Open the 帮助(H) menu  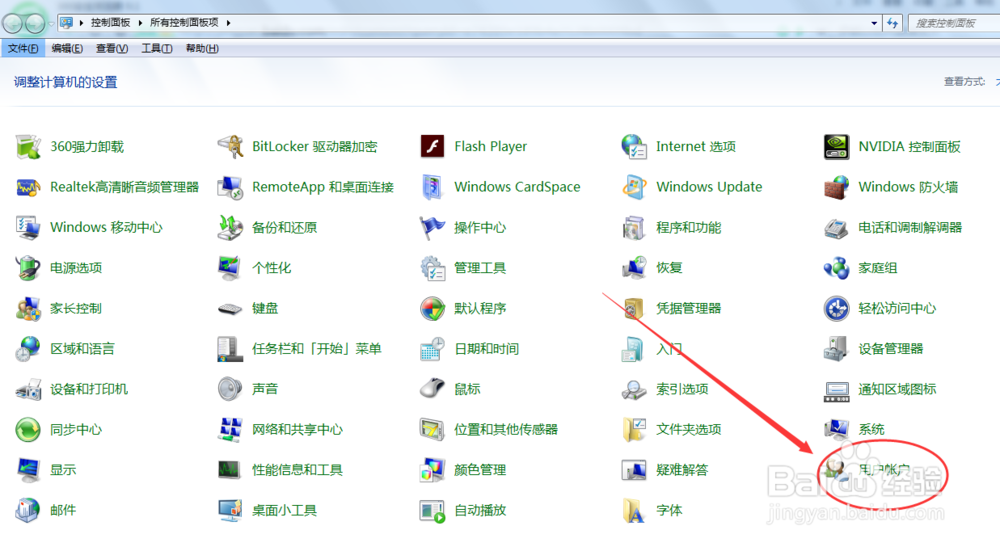tap(202, 48)
